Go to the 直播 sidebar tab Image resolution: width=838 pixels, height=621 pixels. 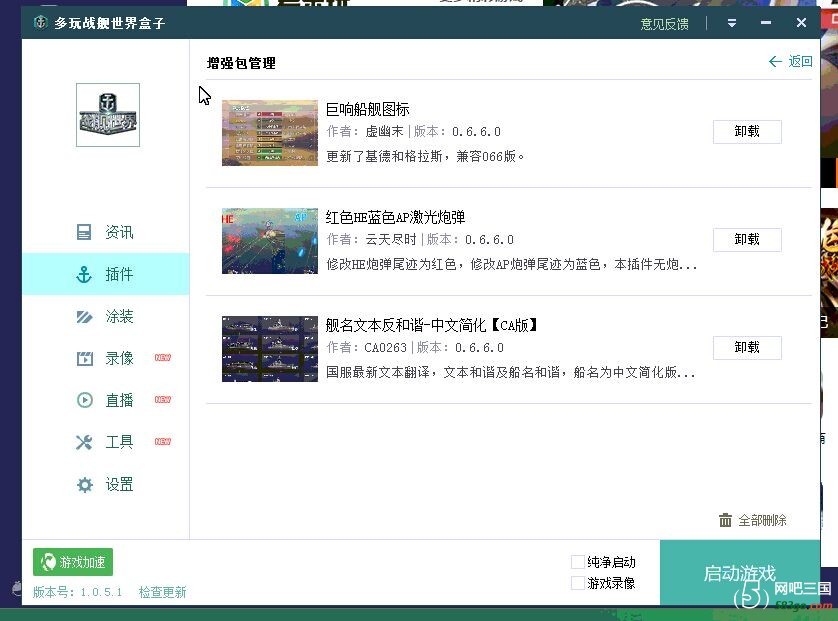106,400
